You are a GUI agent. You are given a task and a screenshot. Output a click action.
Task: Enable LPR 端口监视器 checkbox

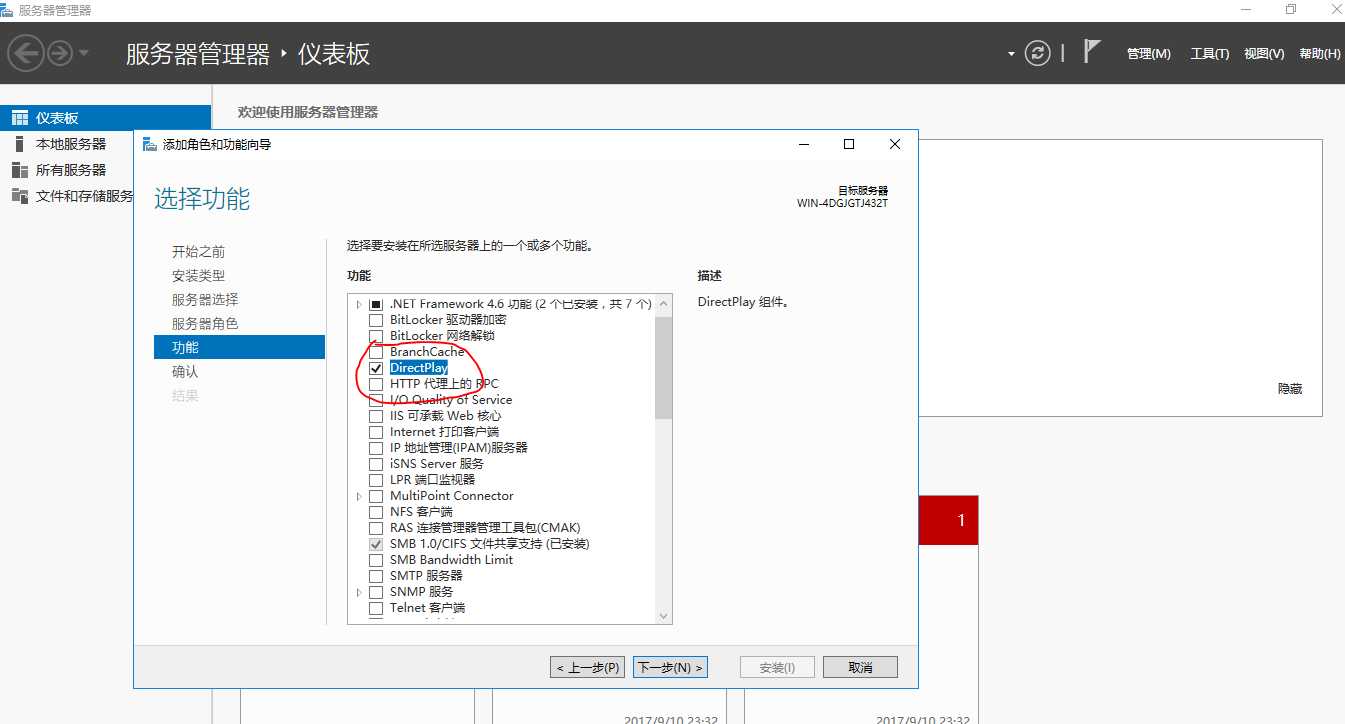click(x=376, y=480)
